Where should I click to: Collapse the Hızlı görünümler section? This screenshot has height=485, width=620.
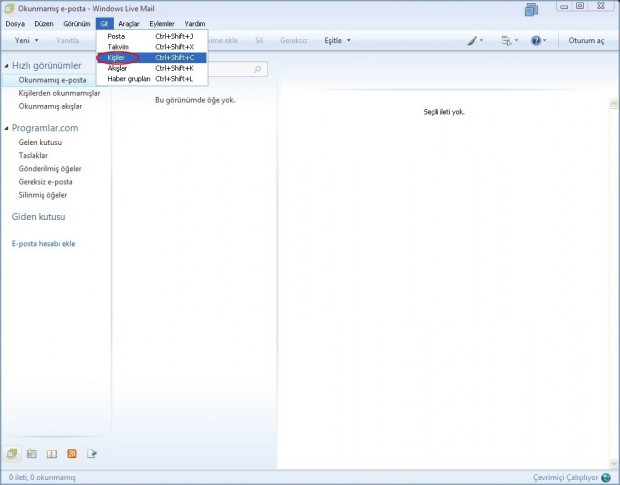[x=6, y=66]
